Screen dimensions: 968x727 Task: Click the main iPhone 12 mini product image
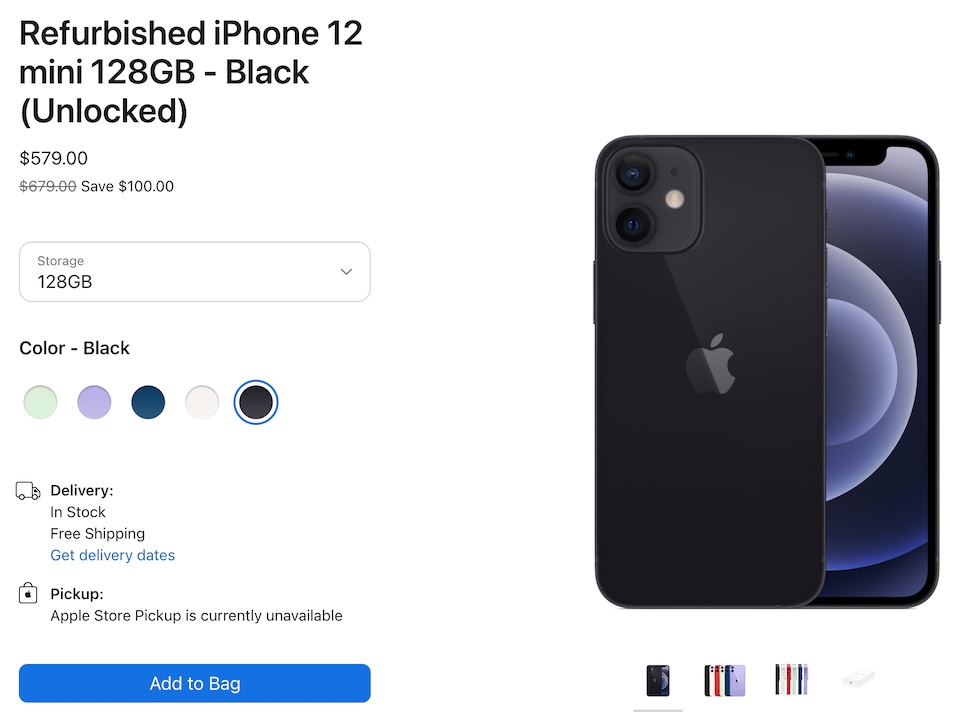(767, 372)
